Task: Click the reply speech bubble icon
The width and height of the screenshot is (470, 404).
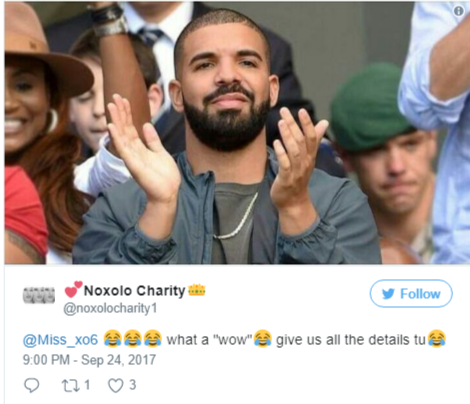Action: coord(32,385)
